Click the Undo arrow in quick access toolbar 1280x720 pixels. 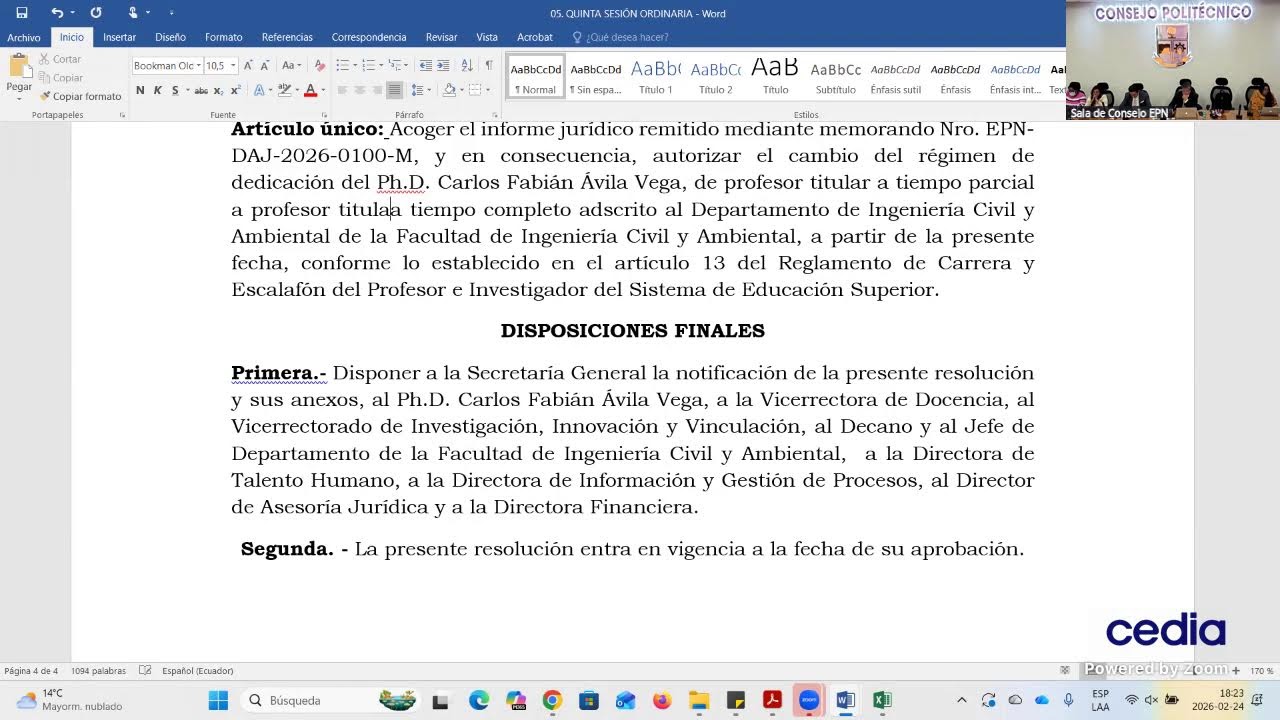57,13
